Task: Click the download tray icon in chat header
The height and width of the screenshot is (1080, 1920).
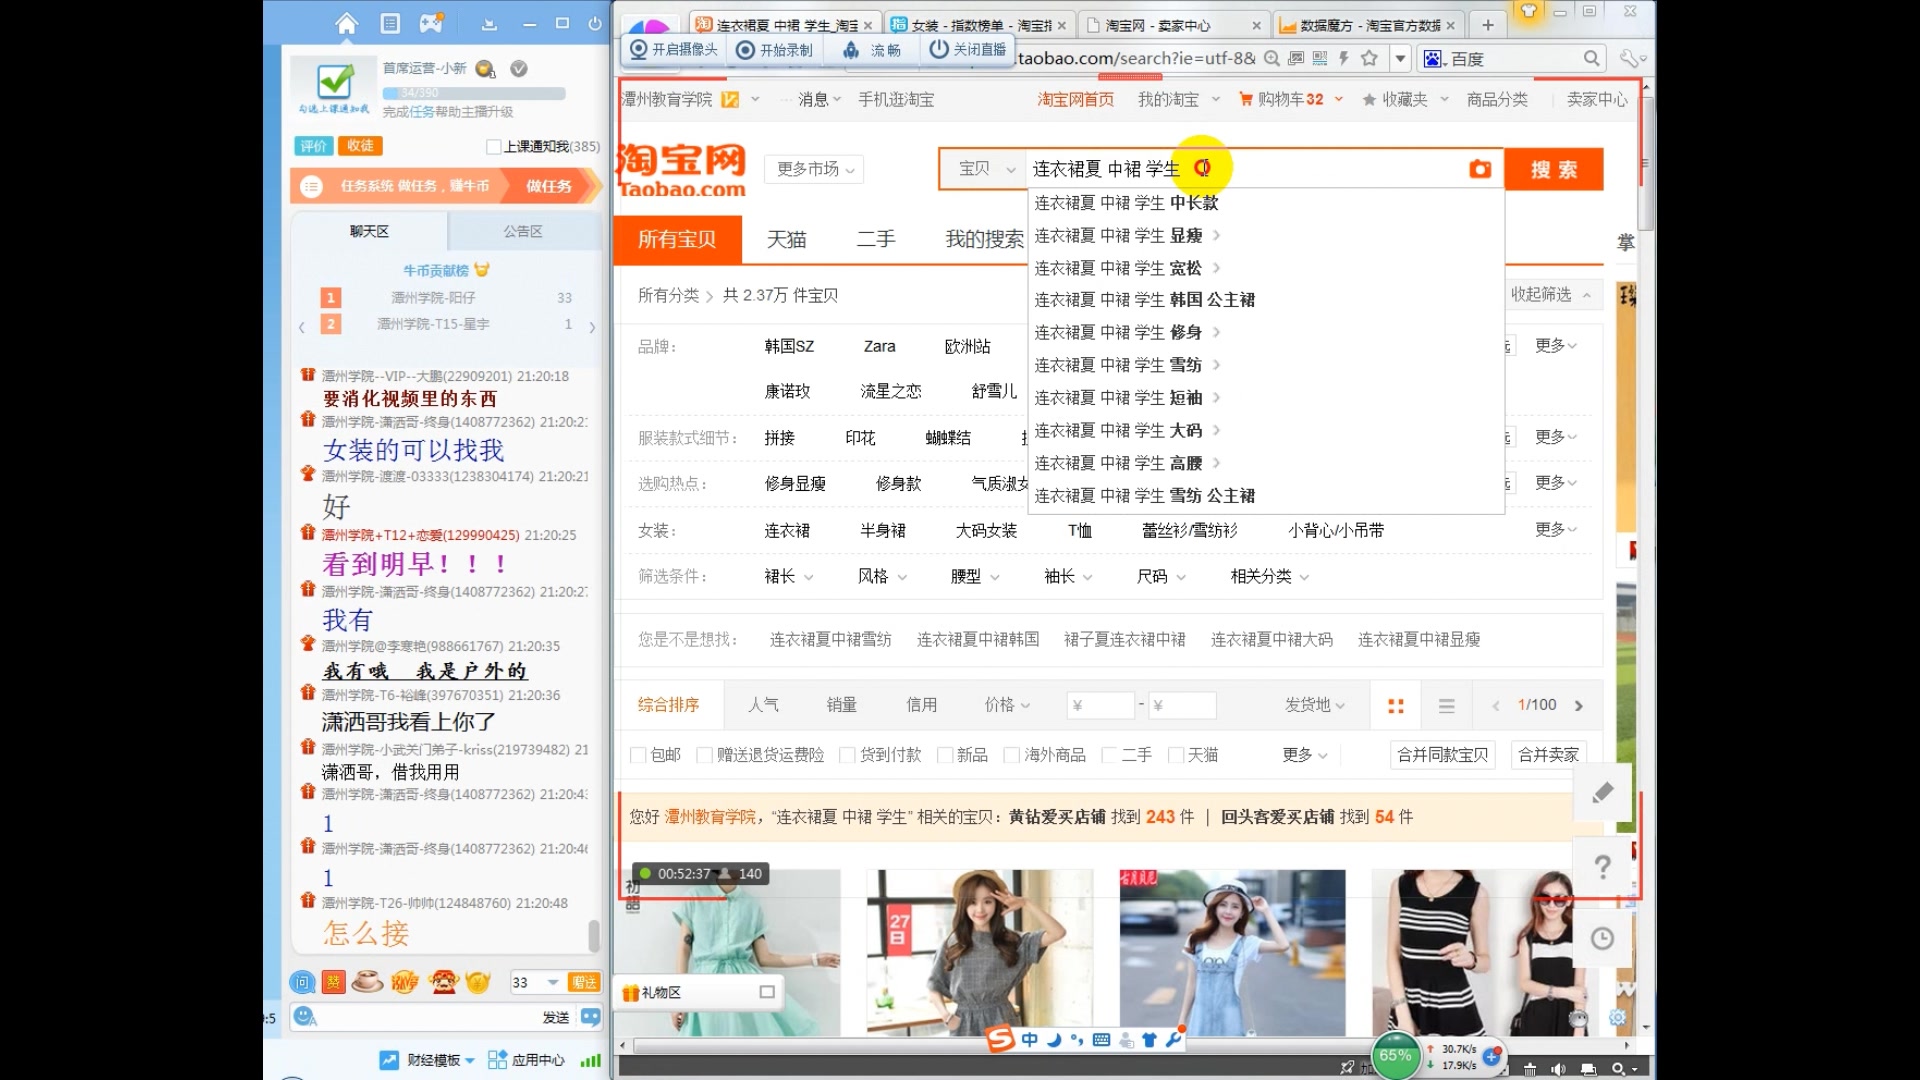Action: (489, 24)
